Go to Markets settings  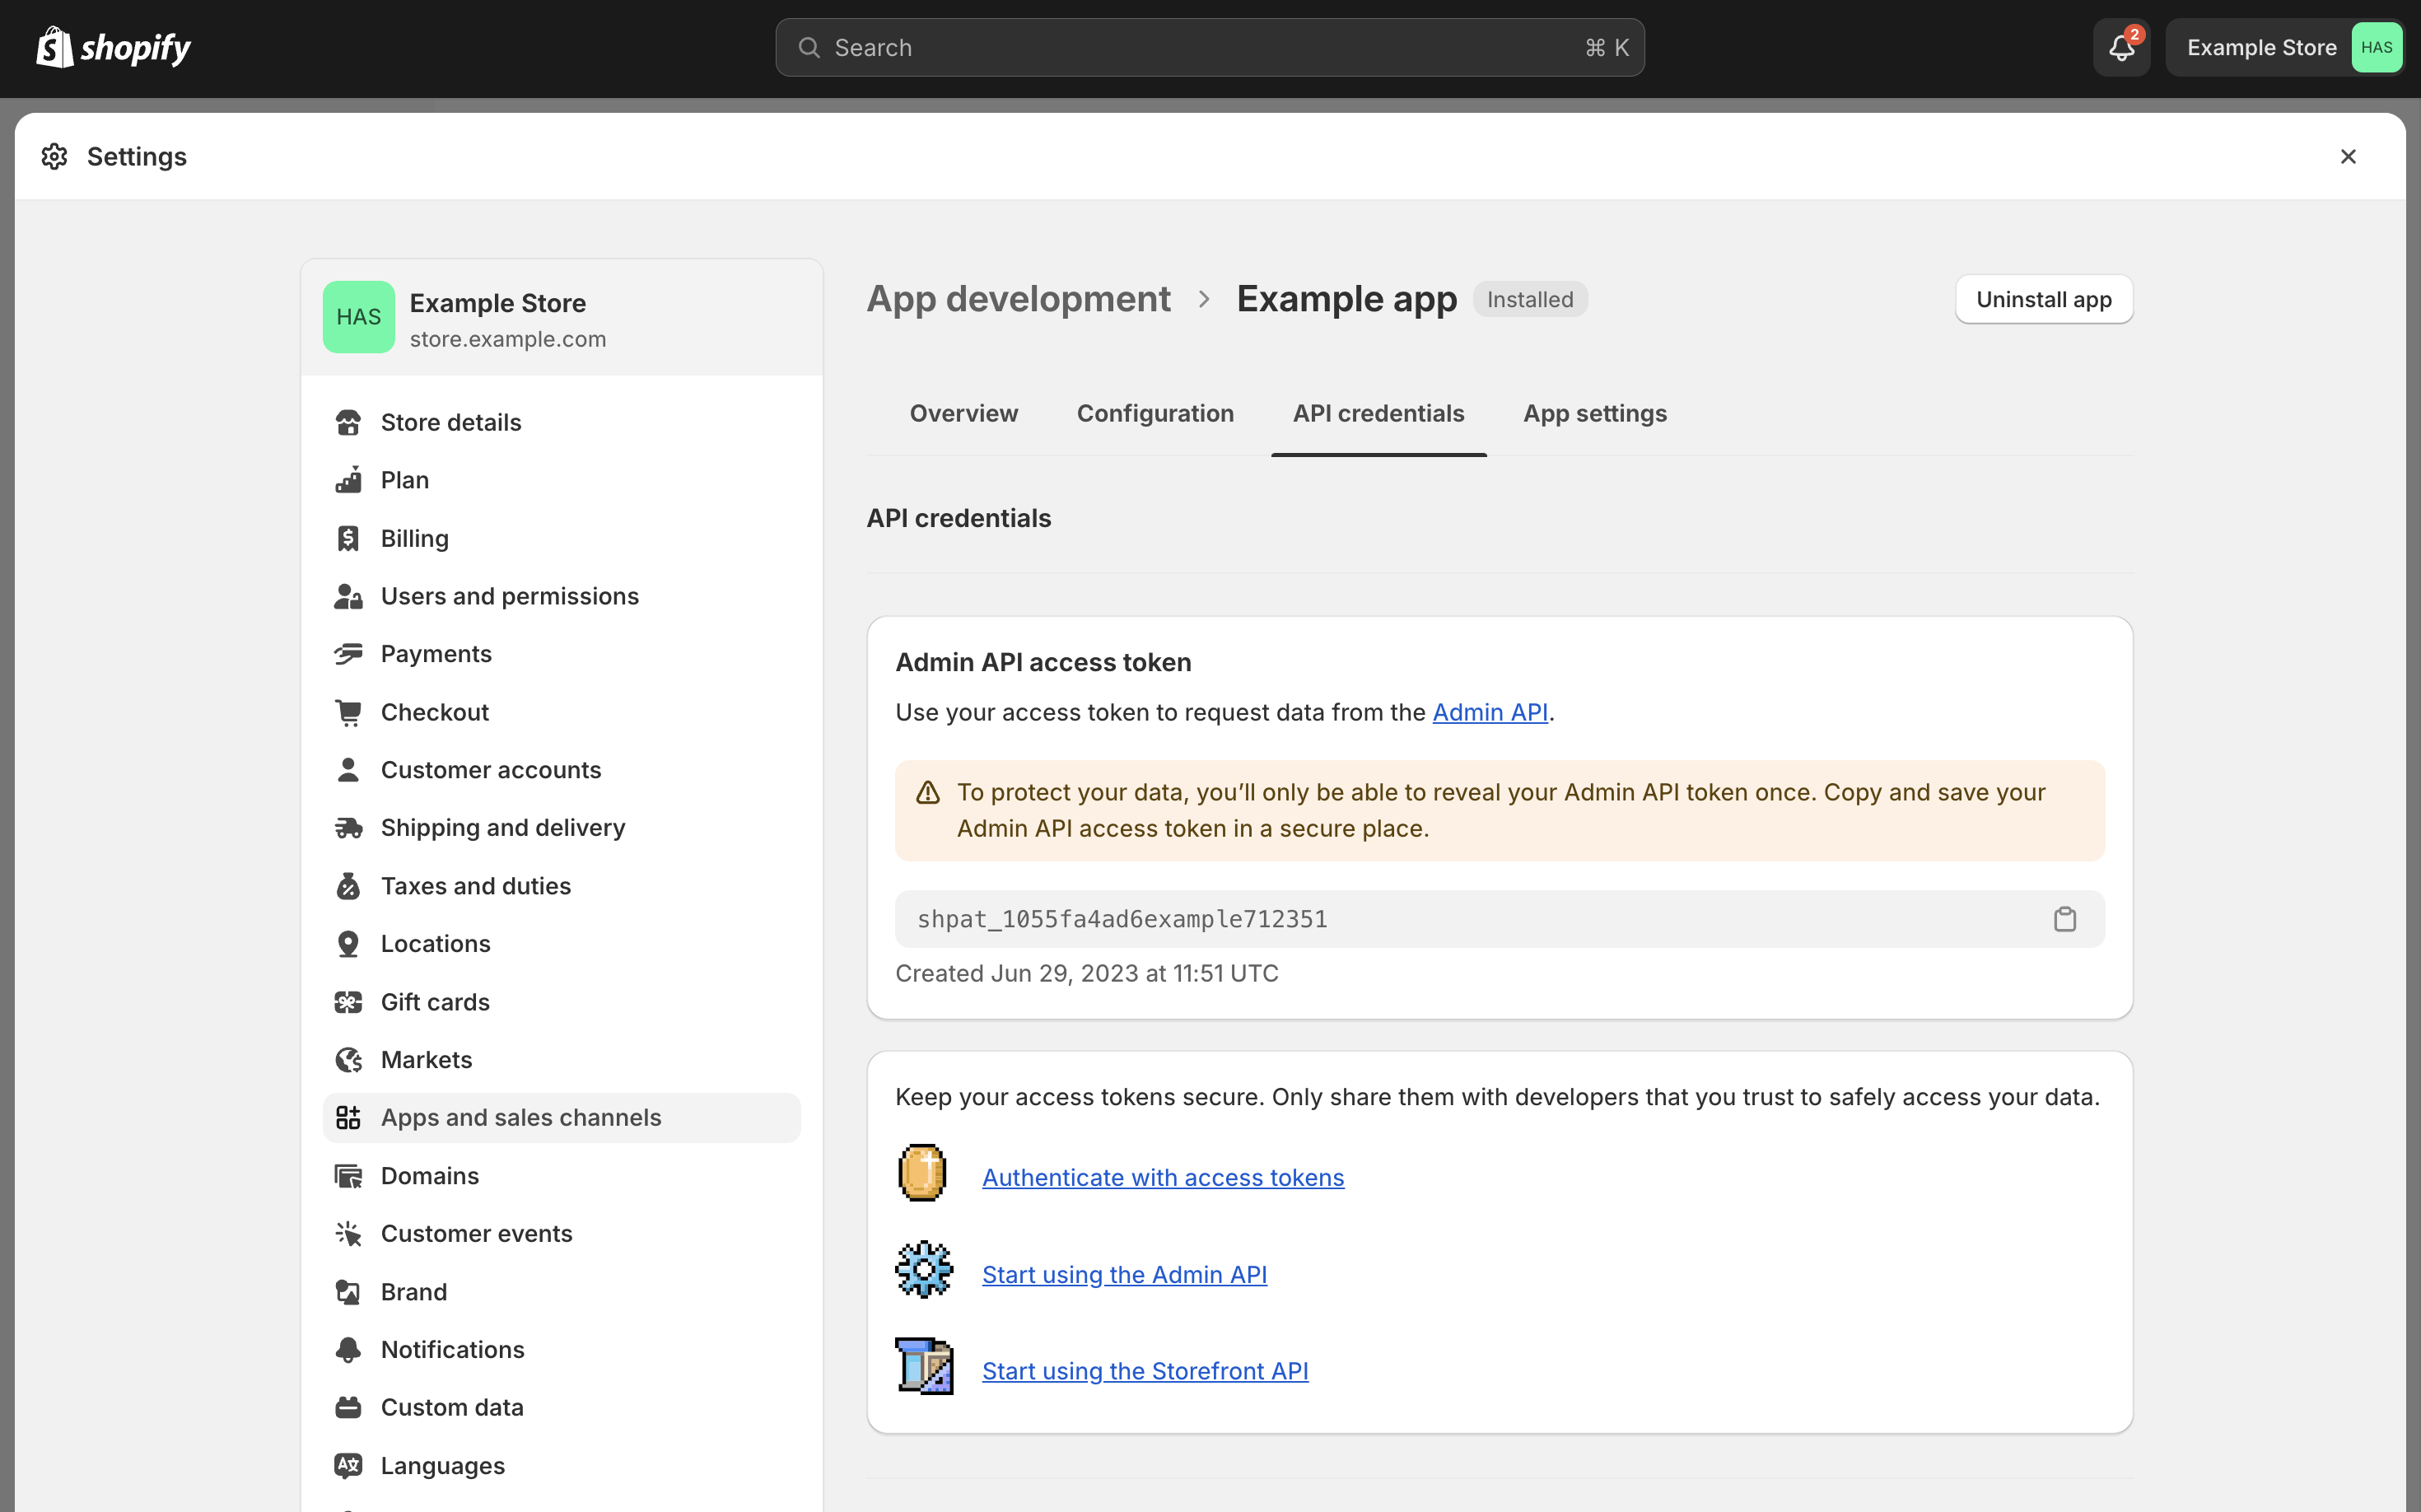(561, 1060)
